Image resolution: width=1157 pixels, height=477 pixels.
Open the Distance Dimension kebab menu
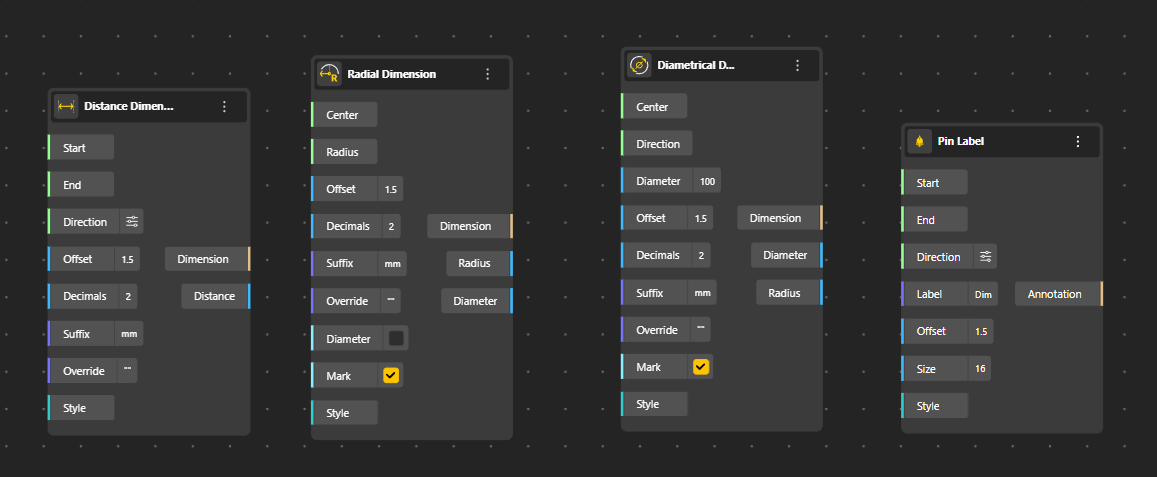coord(224,106)
